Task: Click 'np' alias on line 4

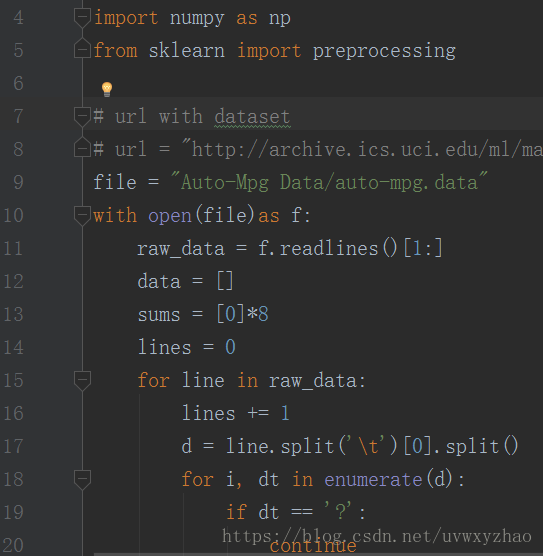Action: tap(279, 19)
